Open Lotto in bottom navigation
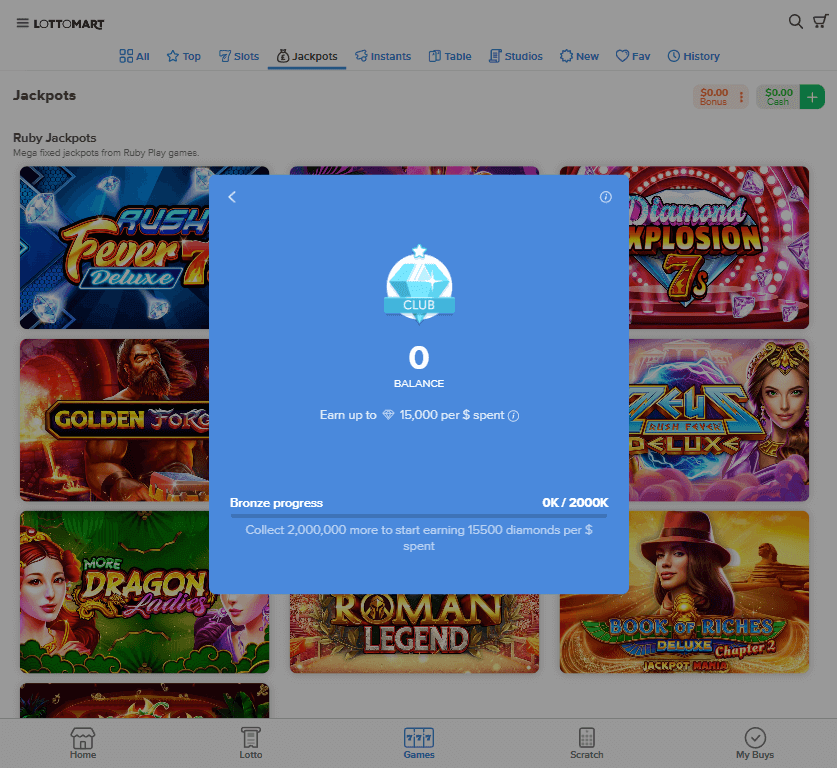837x768 pixels. pyautogui.click(x=250, y=743)
